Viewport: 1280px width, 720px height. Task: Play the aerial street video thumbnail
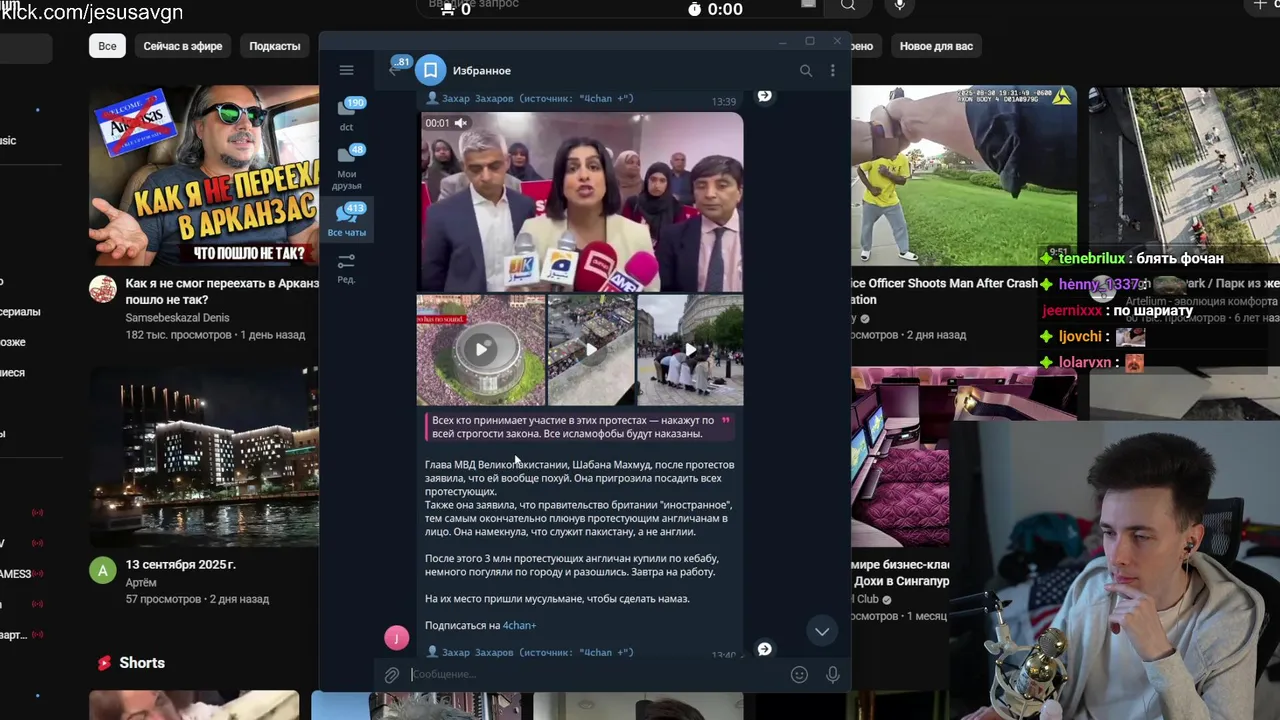point(591,349)
